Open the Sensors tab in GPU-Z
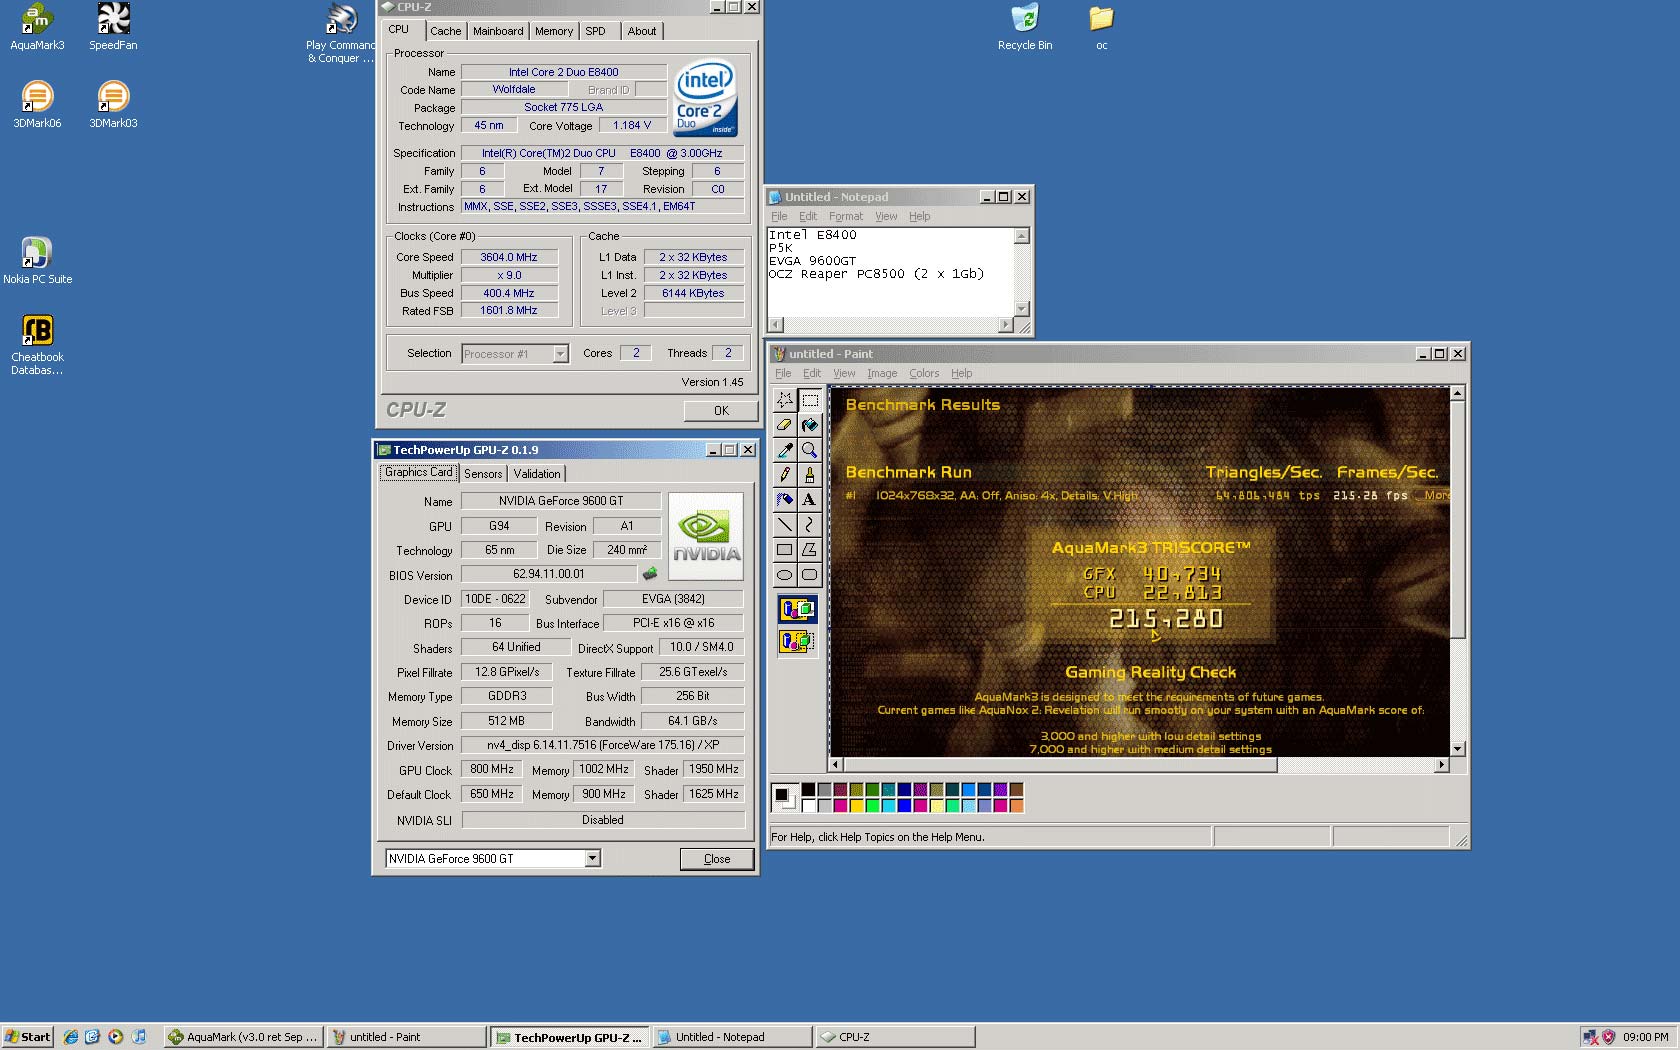Screen dimensions: 1680x1050 coord(483,474)
